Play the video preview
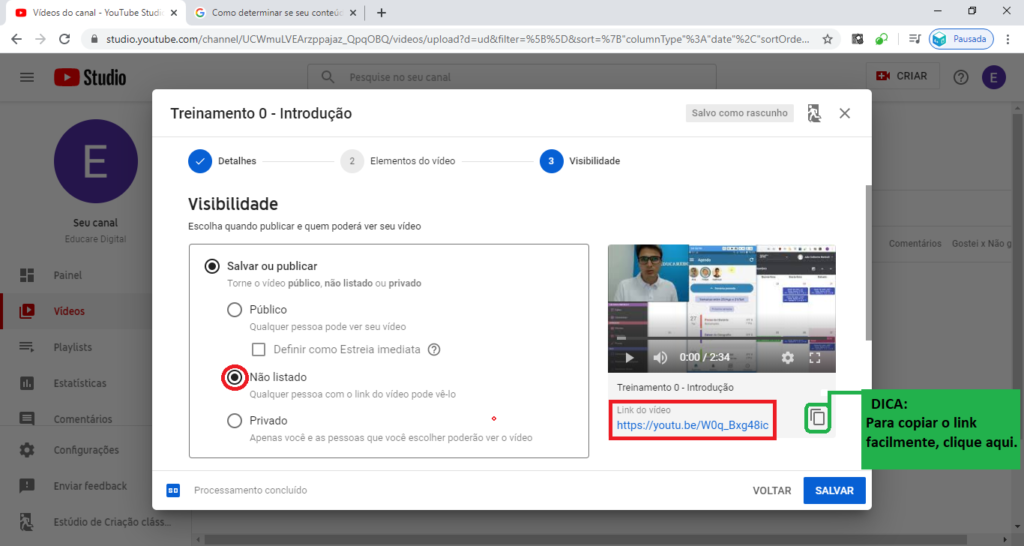The height and width of the screenshot is (546, 1024). (x=629, y=357)
